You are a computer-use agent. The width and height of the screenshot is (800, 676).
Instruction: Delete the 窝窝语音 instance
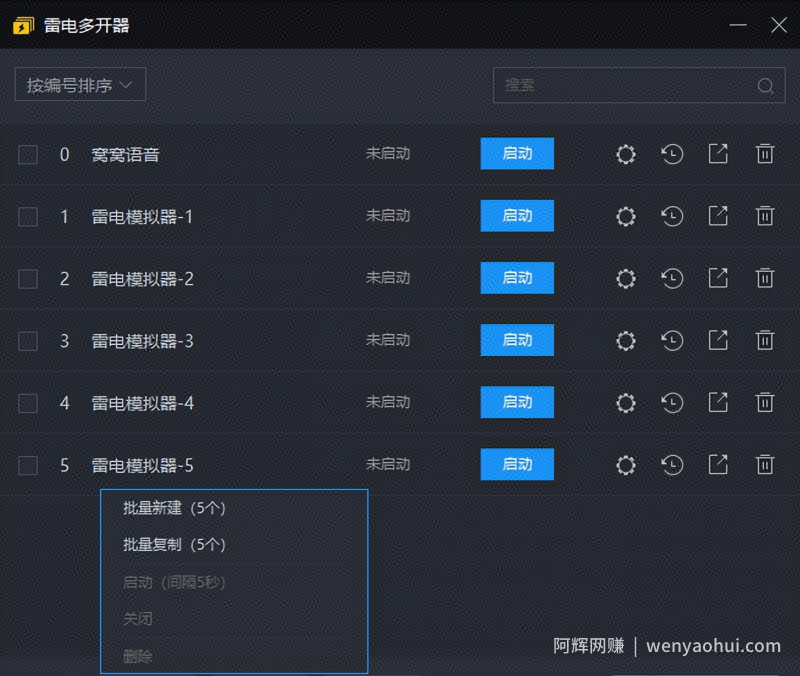tap(764, 154)
